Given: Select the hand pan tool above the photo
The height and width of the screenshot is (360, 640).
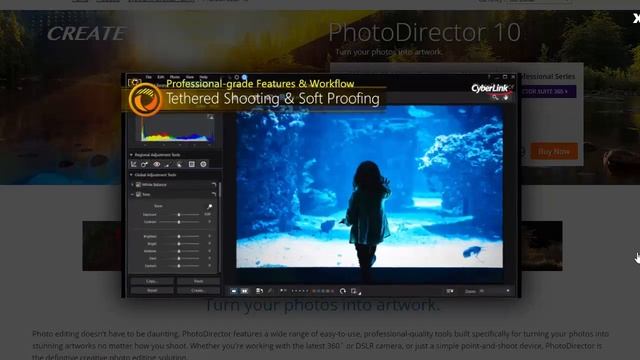Looking at the screenshot, I should pyautogui.click(x=506, y=97).
